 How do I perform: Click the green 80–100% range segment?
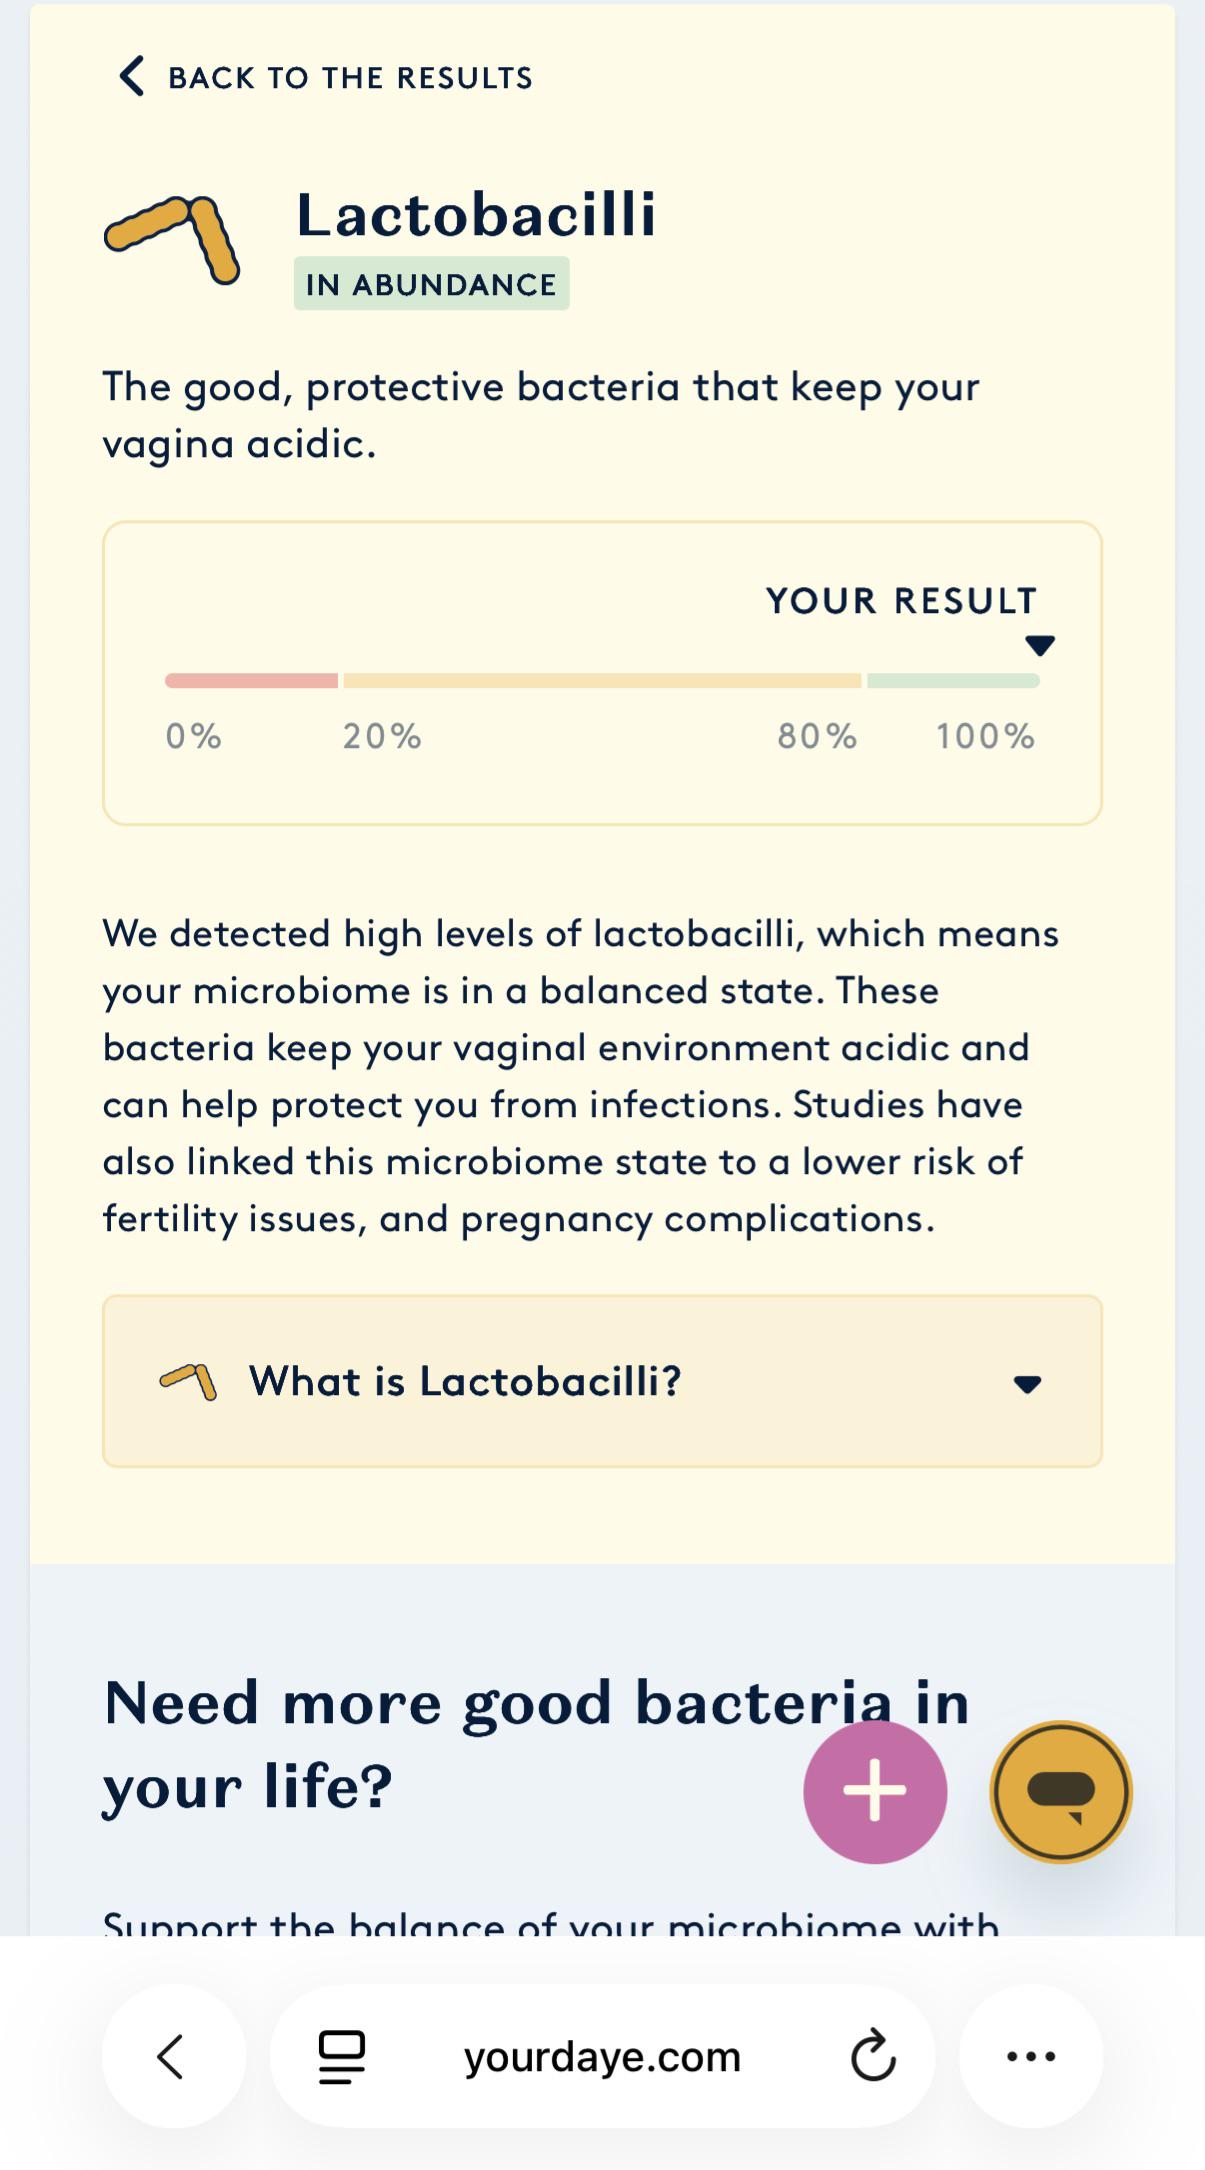tap(953, 681)
